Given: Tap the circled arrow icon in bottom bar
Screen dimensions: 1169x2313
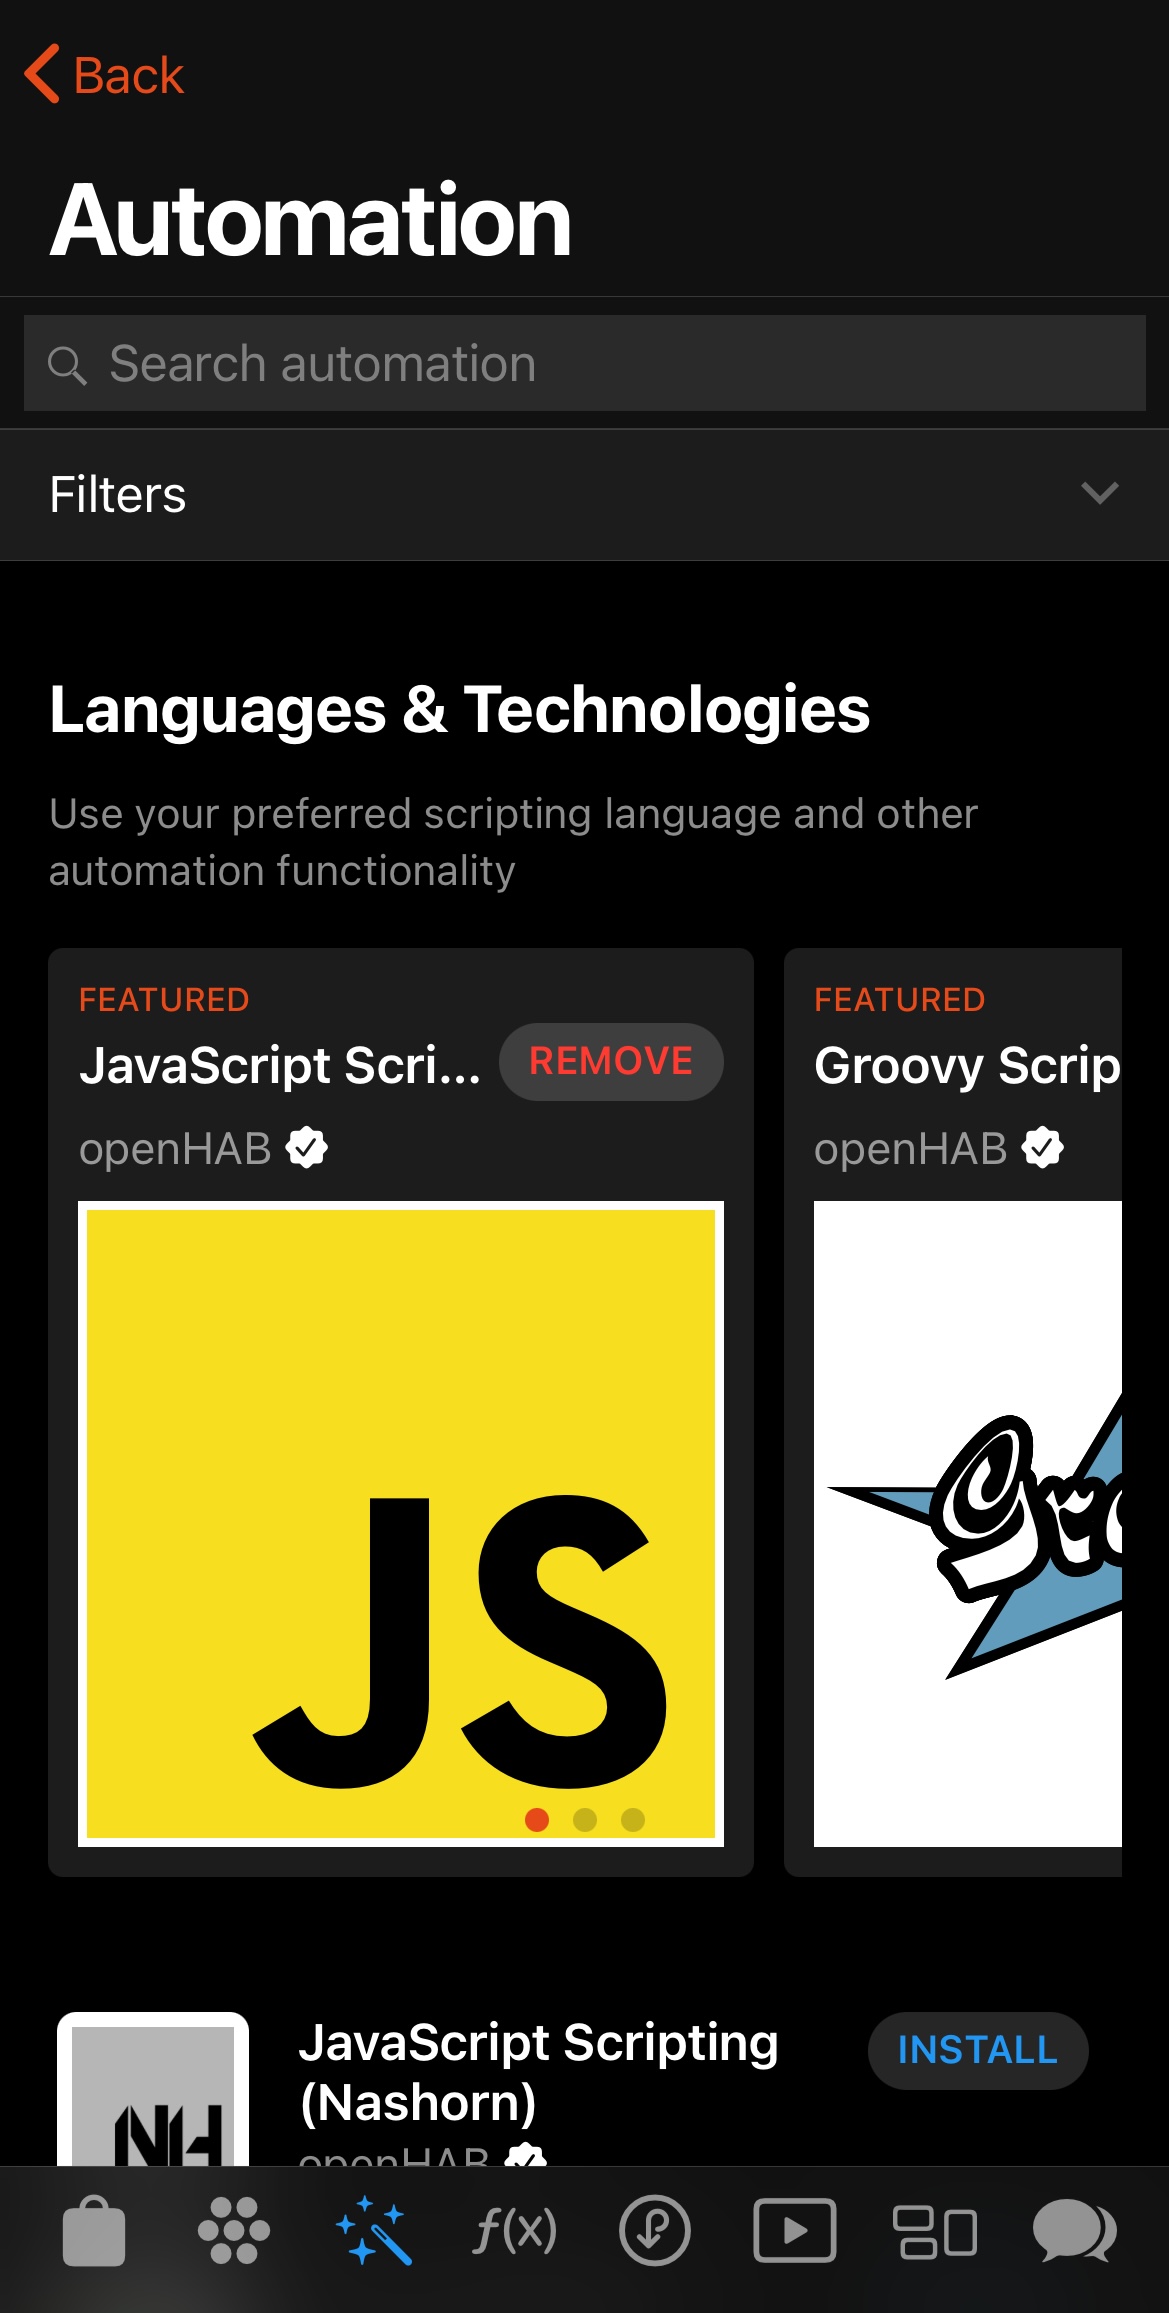Looking at the screenshot, I should [654, 2231].
